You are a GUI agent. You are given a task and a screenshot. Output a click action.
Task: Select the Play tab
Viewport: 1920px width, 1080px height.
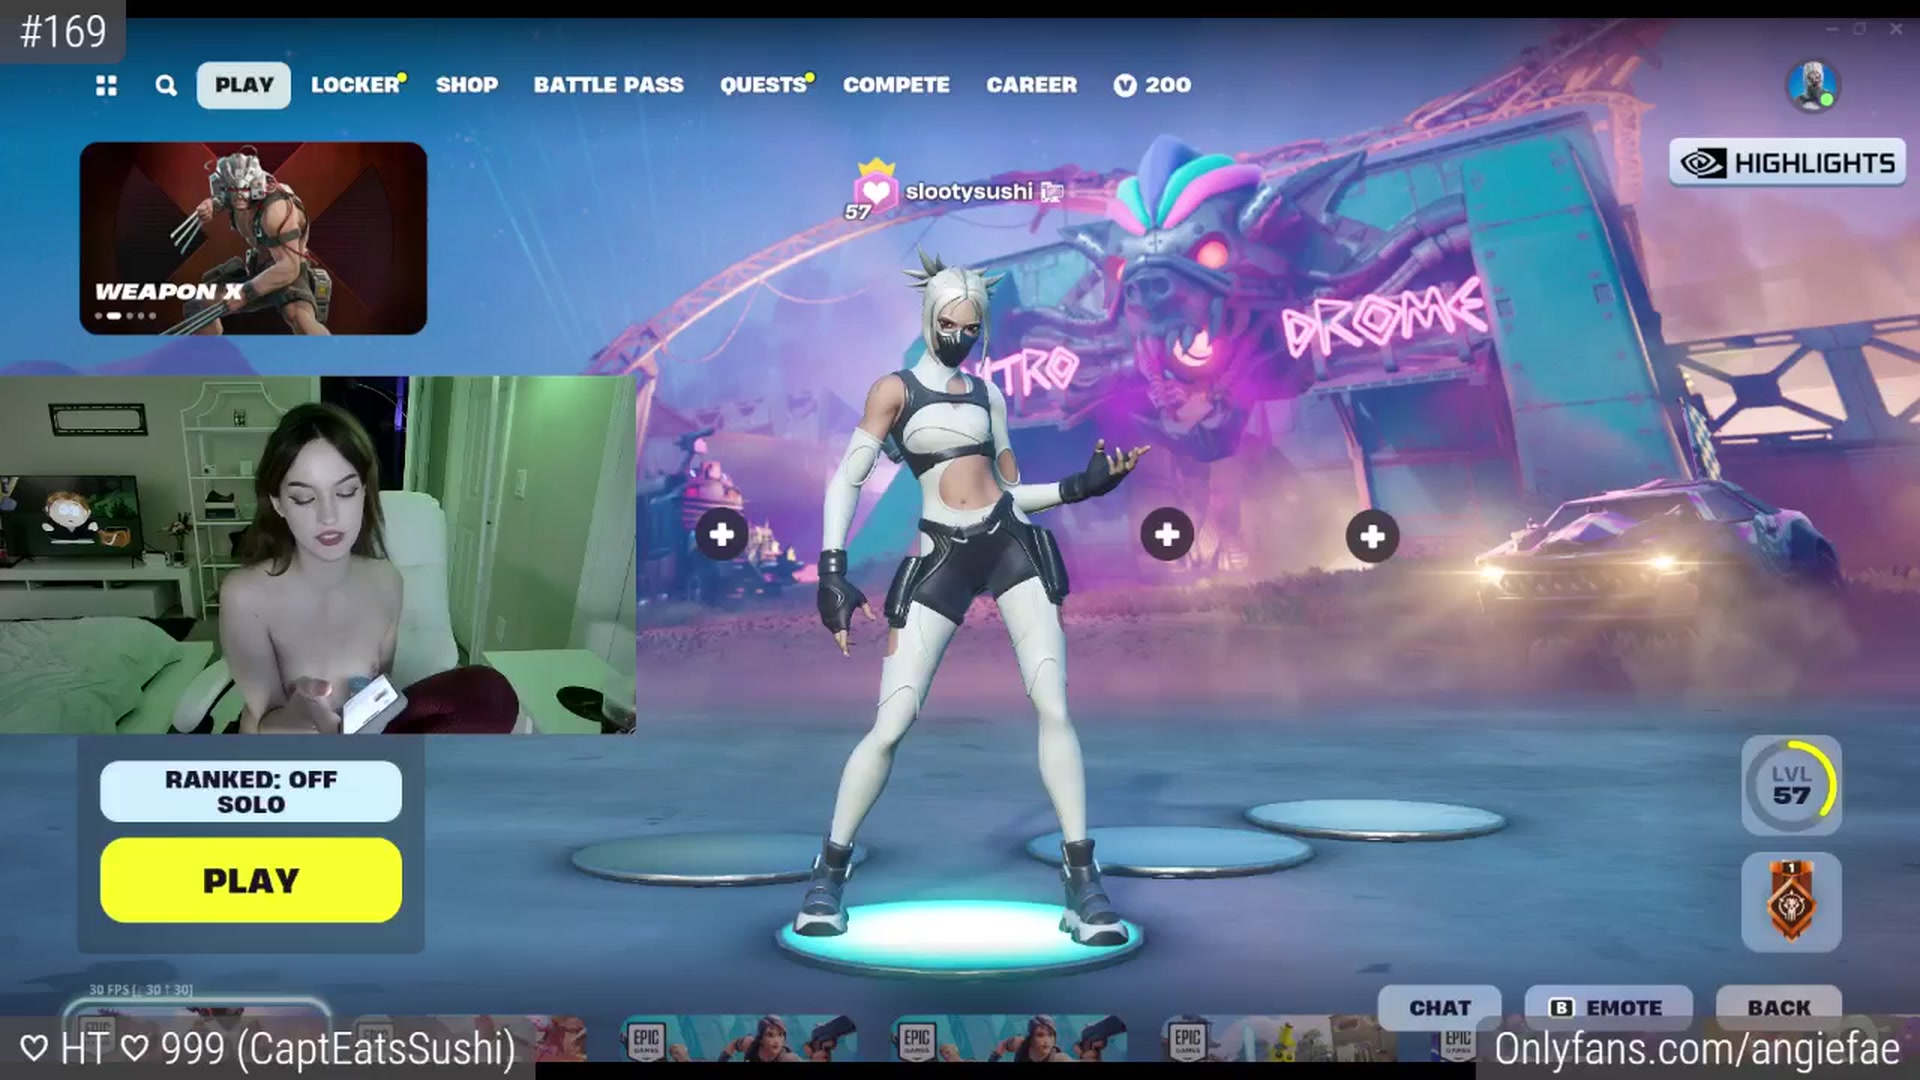tap(244, 85)
